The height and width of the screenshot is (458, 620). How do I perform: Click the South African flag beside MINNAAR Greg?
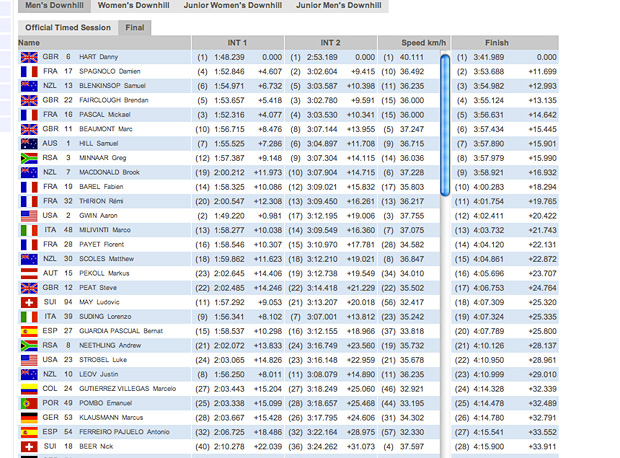[x=29, y=158]
